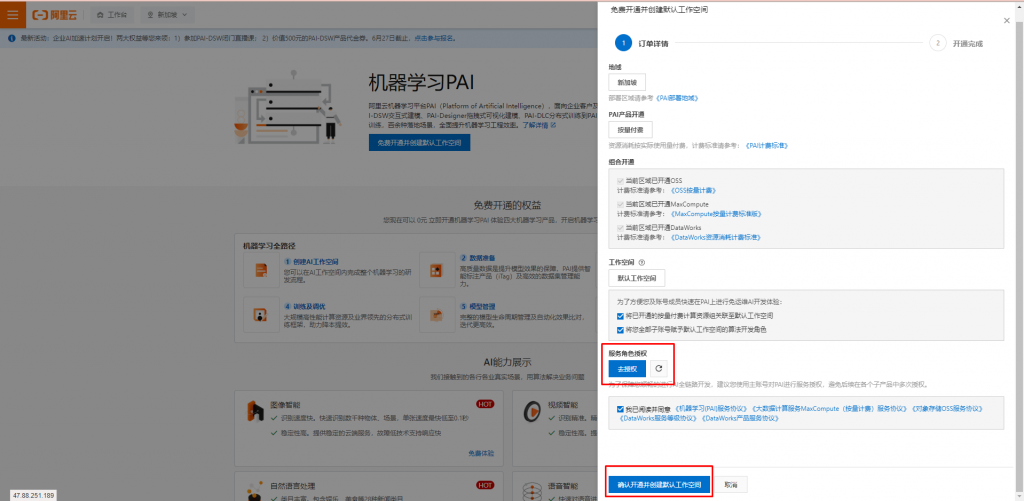
Task: Toggle the 当前区域已开通OSS checkbox
Action: pos(620,180)
